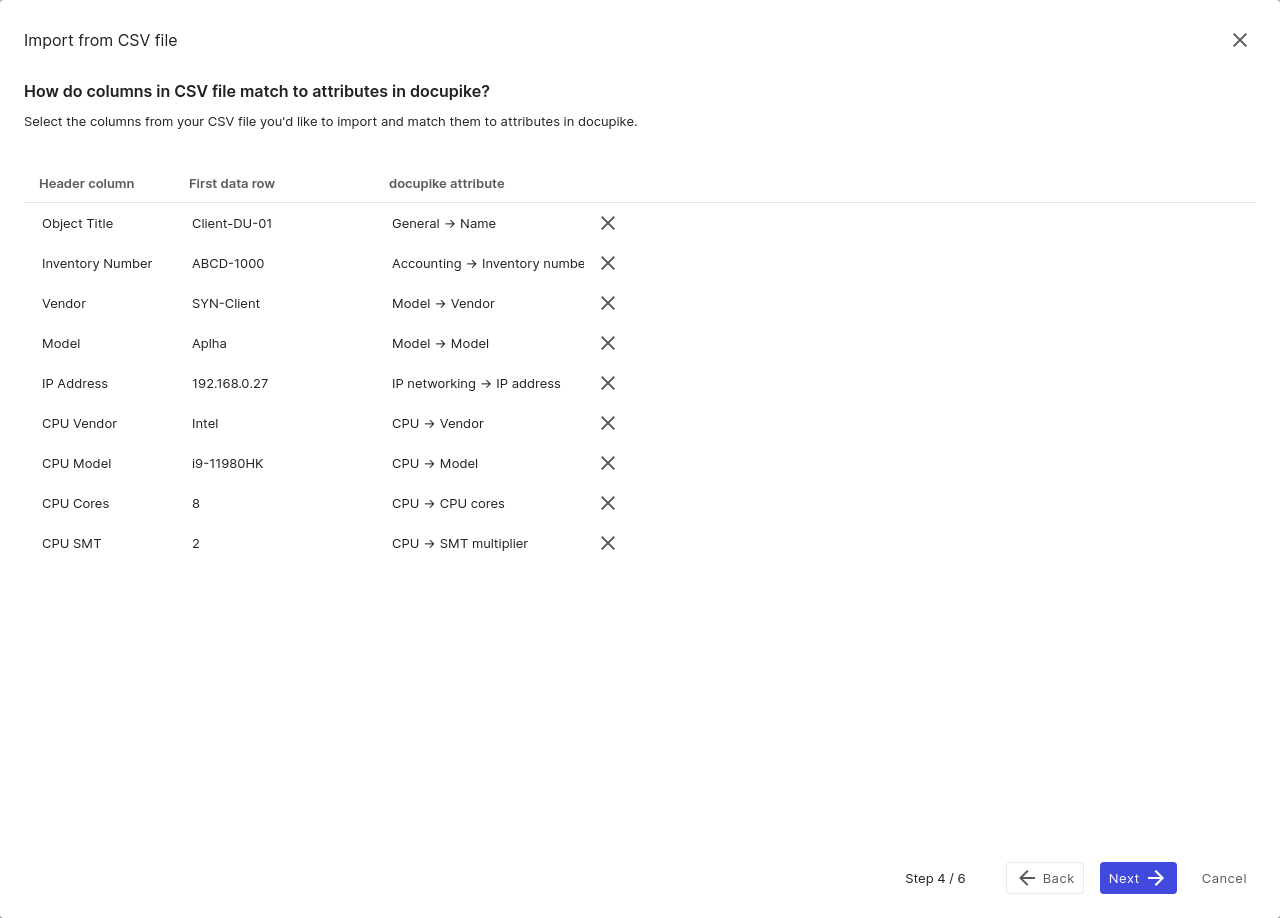
Task: Open the General → Name attribute selector
Action: pyautogui.click(x=487, y=223)
